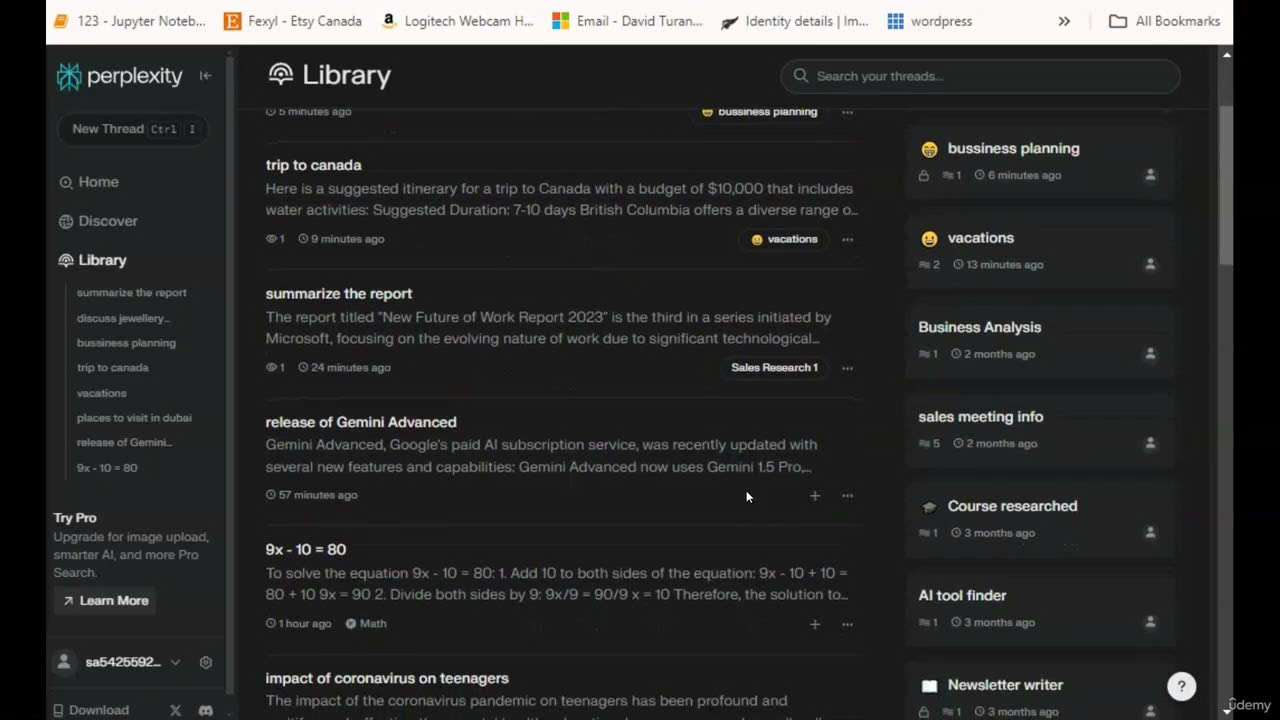
Task: Add release of Gemini Advanced thread to collection
Action: [x=815, y=496]
